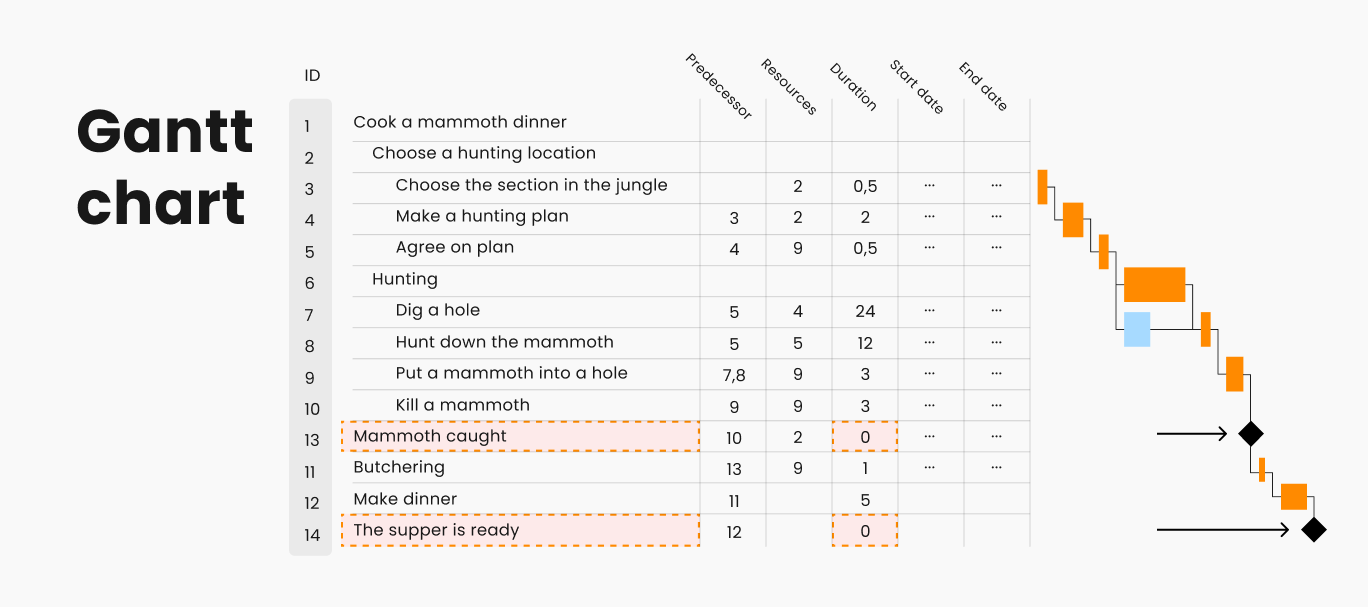This screenshot has height=607, width=1368.
Task: Click the Resources column header
Action: 788,87
